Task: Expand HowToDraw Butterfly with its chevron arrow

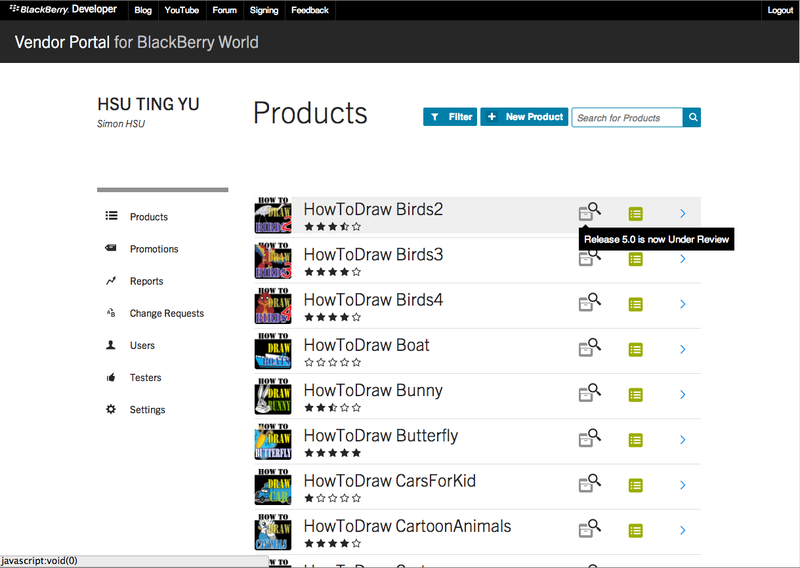Action: coord(683,440)
